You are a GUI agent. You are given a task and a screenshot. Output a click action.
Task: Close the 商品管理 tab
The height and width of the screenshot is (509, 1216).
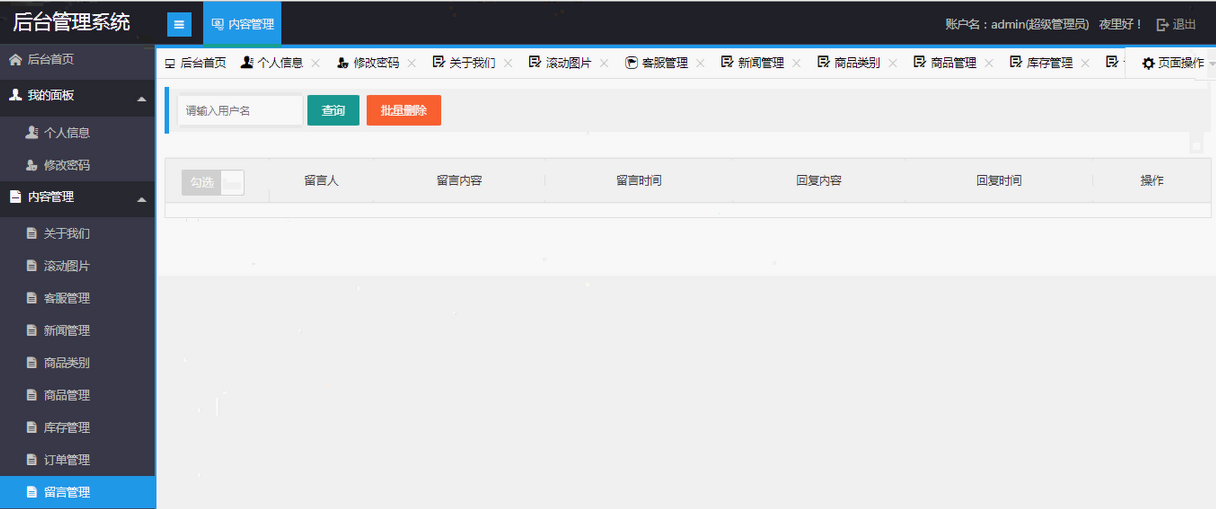[989, 63]
